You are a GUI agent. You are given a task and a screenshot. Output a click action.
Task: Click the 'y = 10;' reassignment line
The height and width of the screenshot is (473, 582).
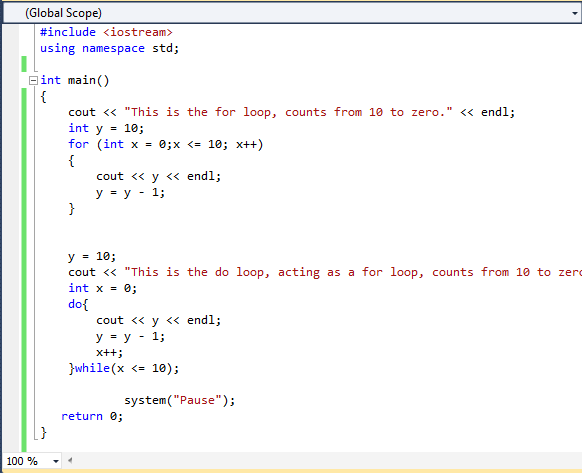[x=92, y=257]
